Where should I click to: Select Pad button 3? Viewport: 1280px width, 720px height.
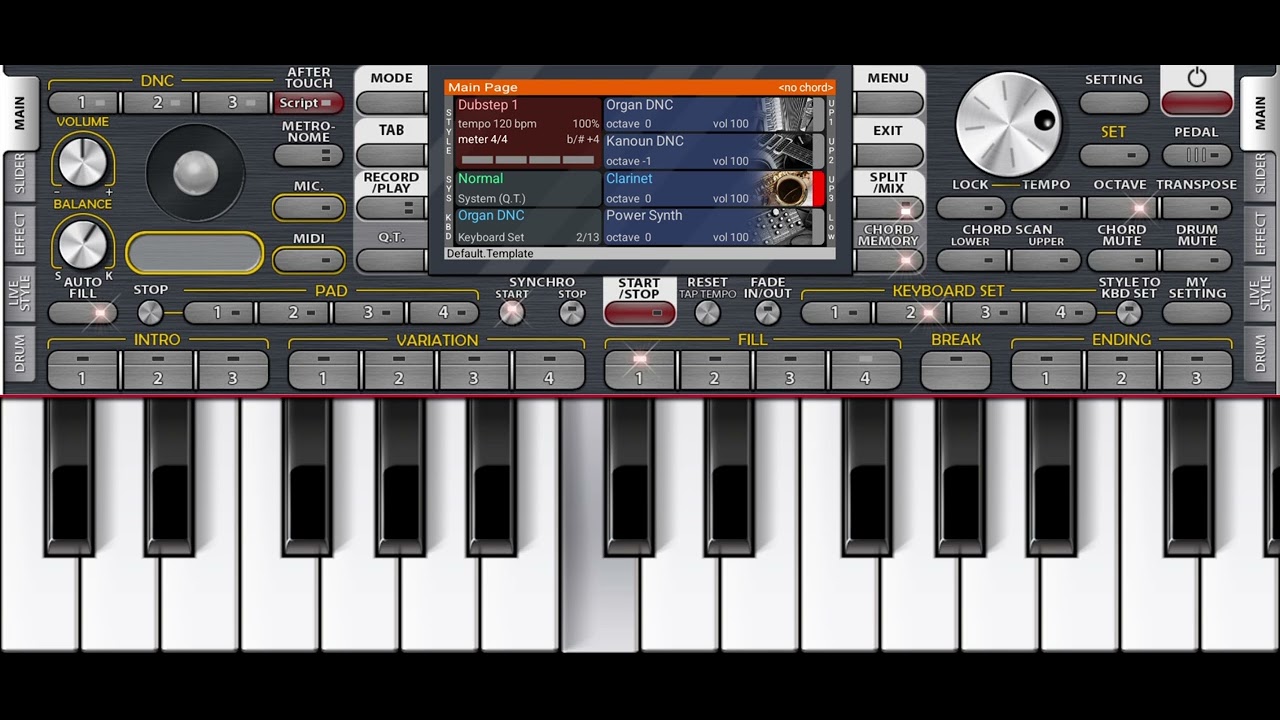(368, 312)
